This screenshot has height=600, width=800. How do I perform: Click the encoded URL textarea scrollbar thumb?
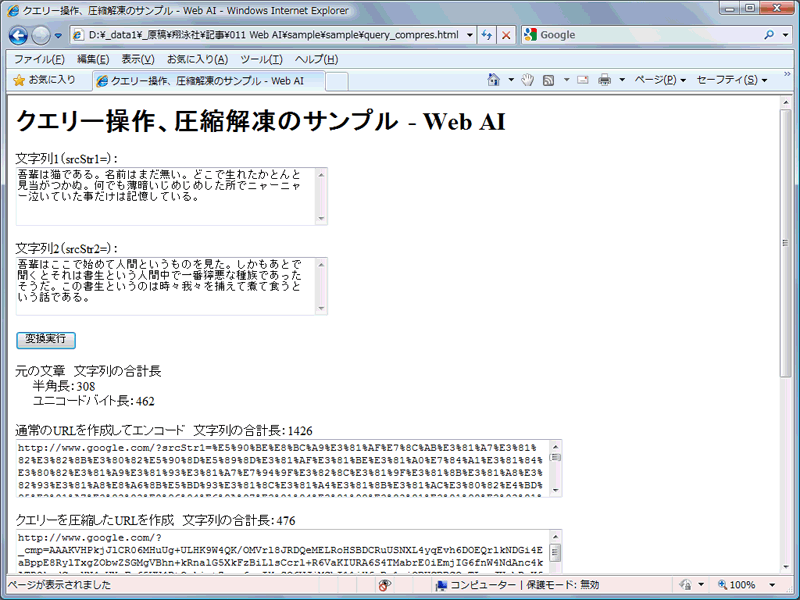[556, 457]
